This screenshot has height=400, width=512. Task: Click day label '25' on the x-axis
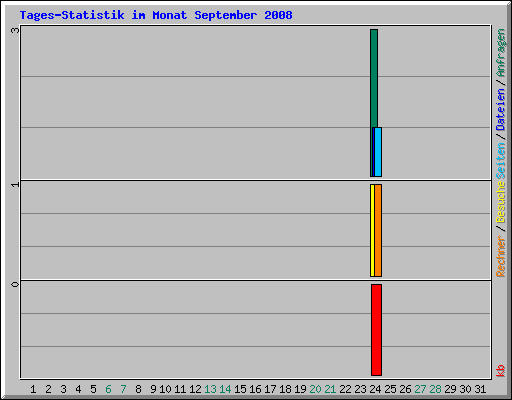tap(390, 389)
